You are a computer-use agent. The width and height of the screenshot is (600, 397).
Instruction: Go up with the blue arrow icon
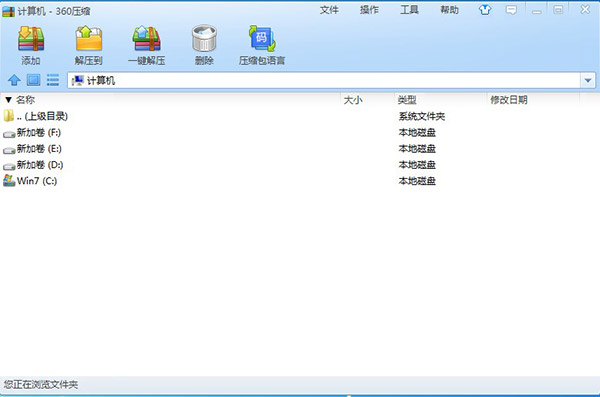14,80
